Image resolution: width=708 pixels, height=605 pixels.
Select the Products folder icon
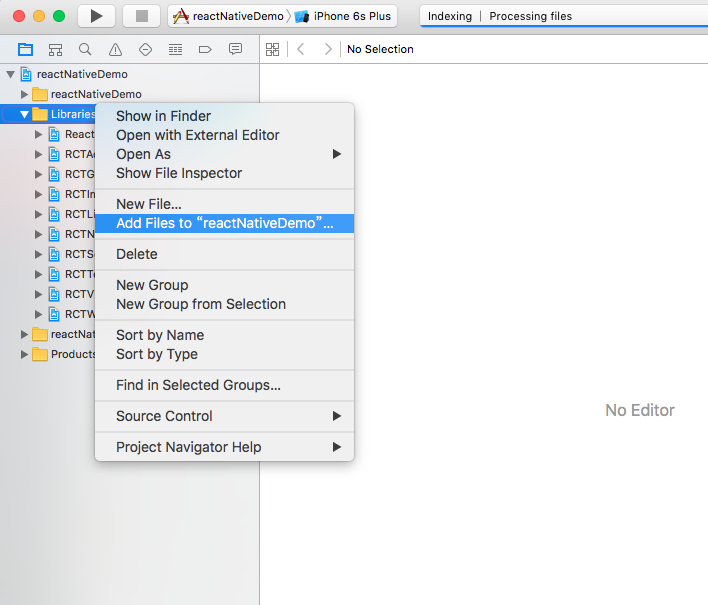pyautogui.click(x=40, y=354)
